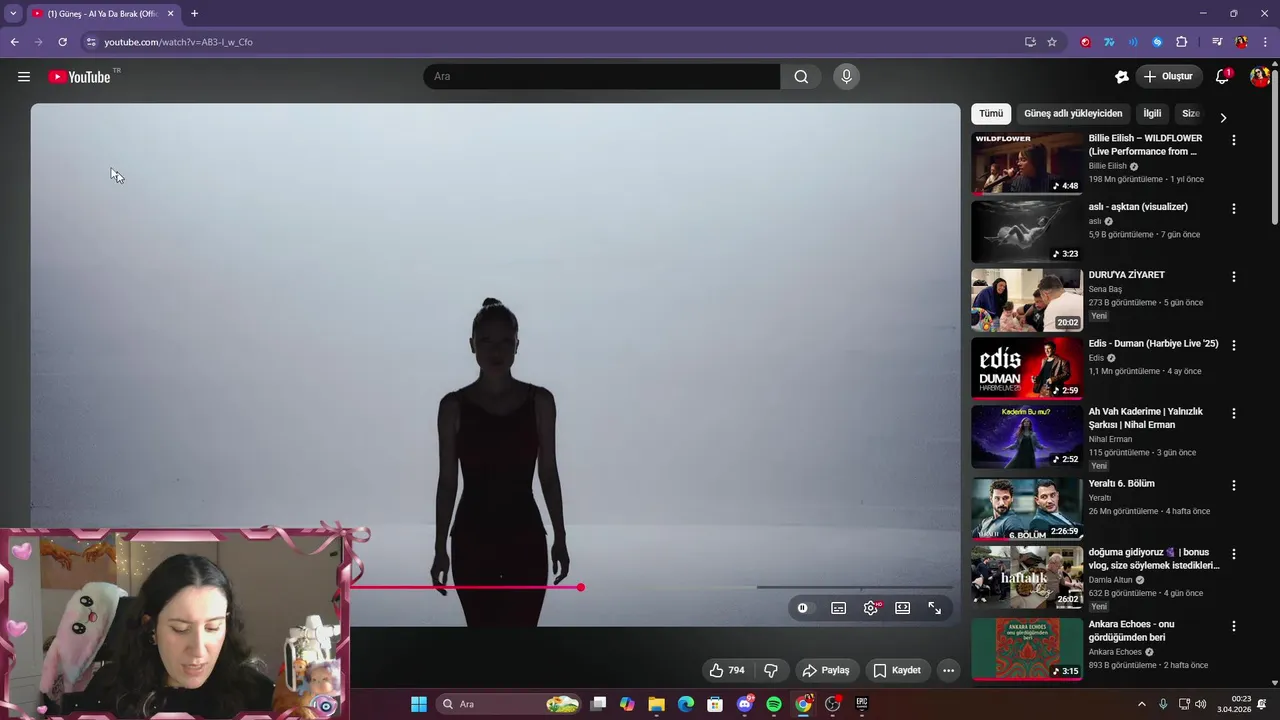Open the Yeraltı 6. Bölüm thumbnail
The width and height of the screenshot is (1280, 720).
pos(1027,508)
